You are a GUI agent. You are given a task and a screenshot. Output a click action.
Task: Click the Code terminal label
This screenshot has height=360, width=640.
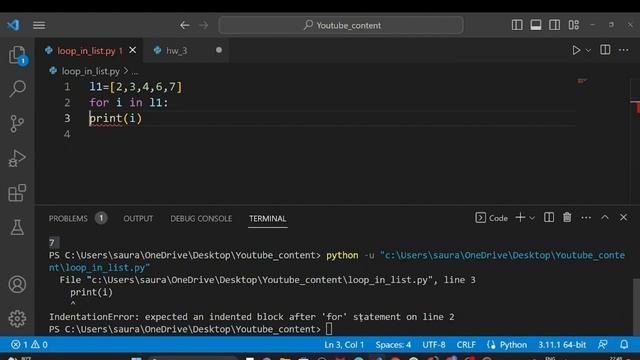498,219
